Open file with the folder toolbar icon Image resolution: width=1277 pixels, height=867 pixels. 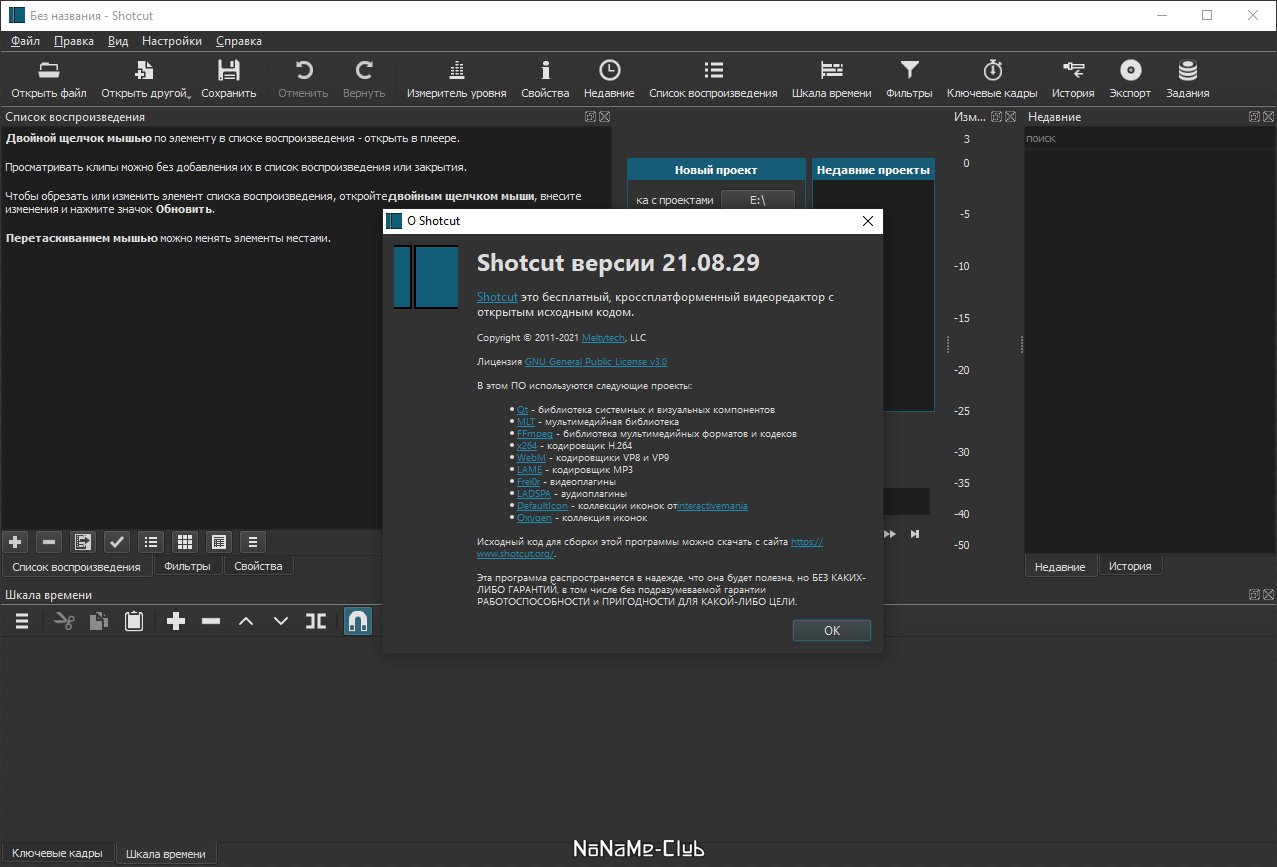[49, 80]
